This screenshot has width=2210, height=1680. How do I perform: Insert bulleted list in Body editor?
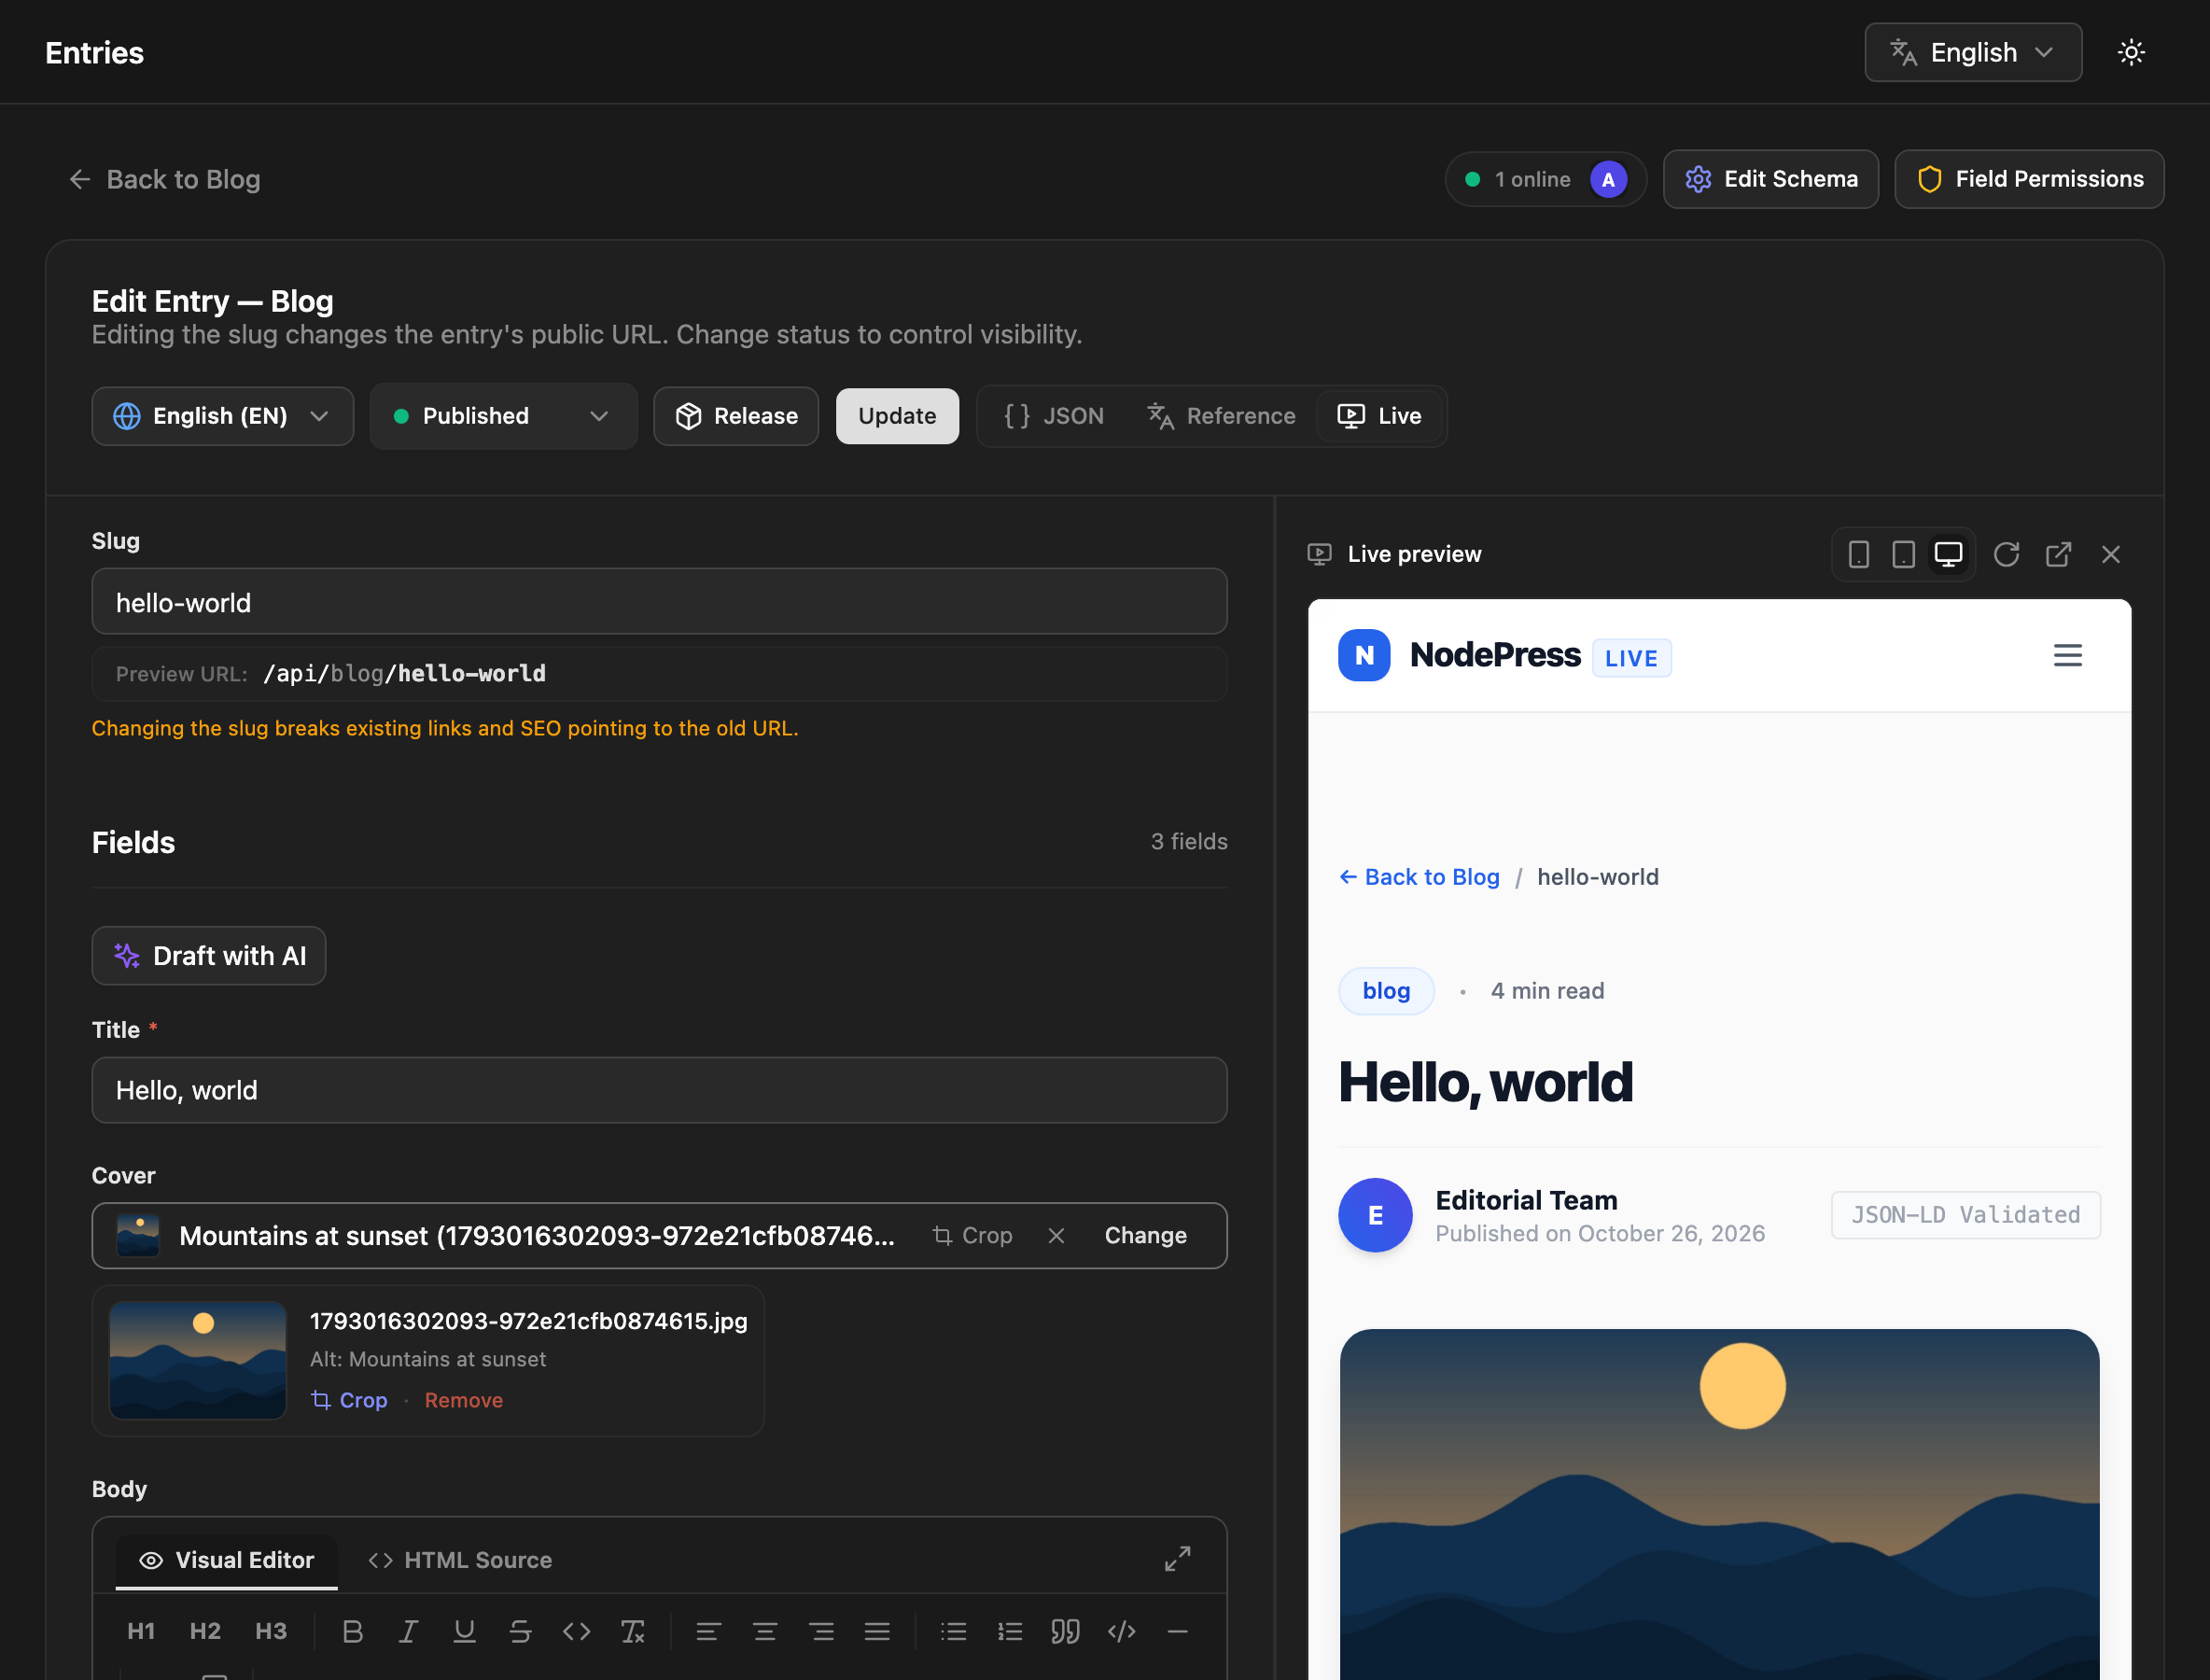tap(953, 1631)
